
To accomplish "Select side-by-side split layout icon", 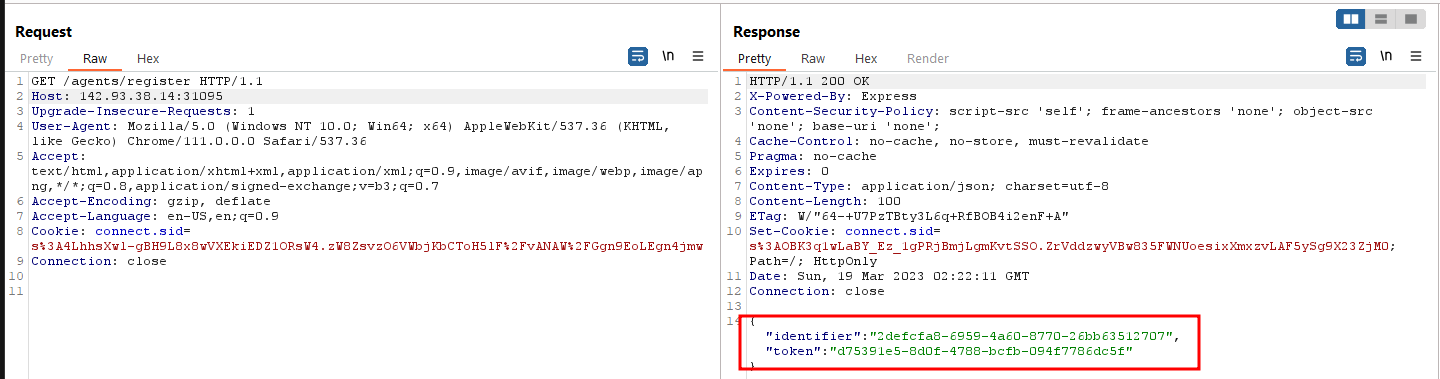I will pyautogui.click(x=1351, y=18).
